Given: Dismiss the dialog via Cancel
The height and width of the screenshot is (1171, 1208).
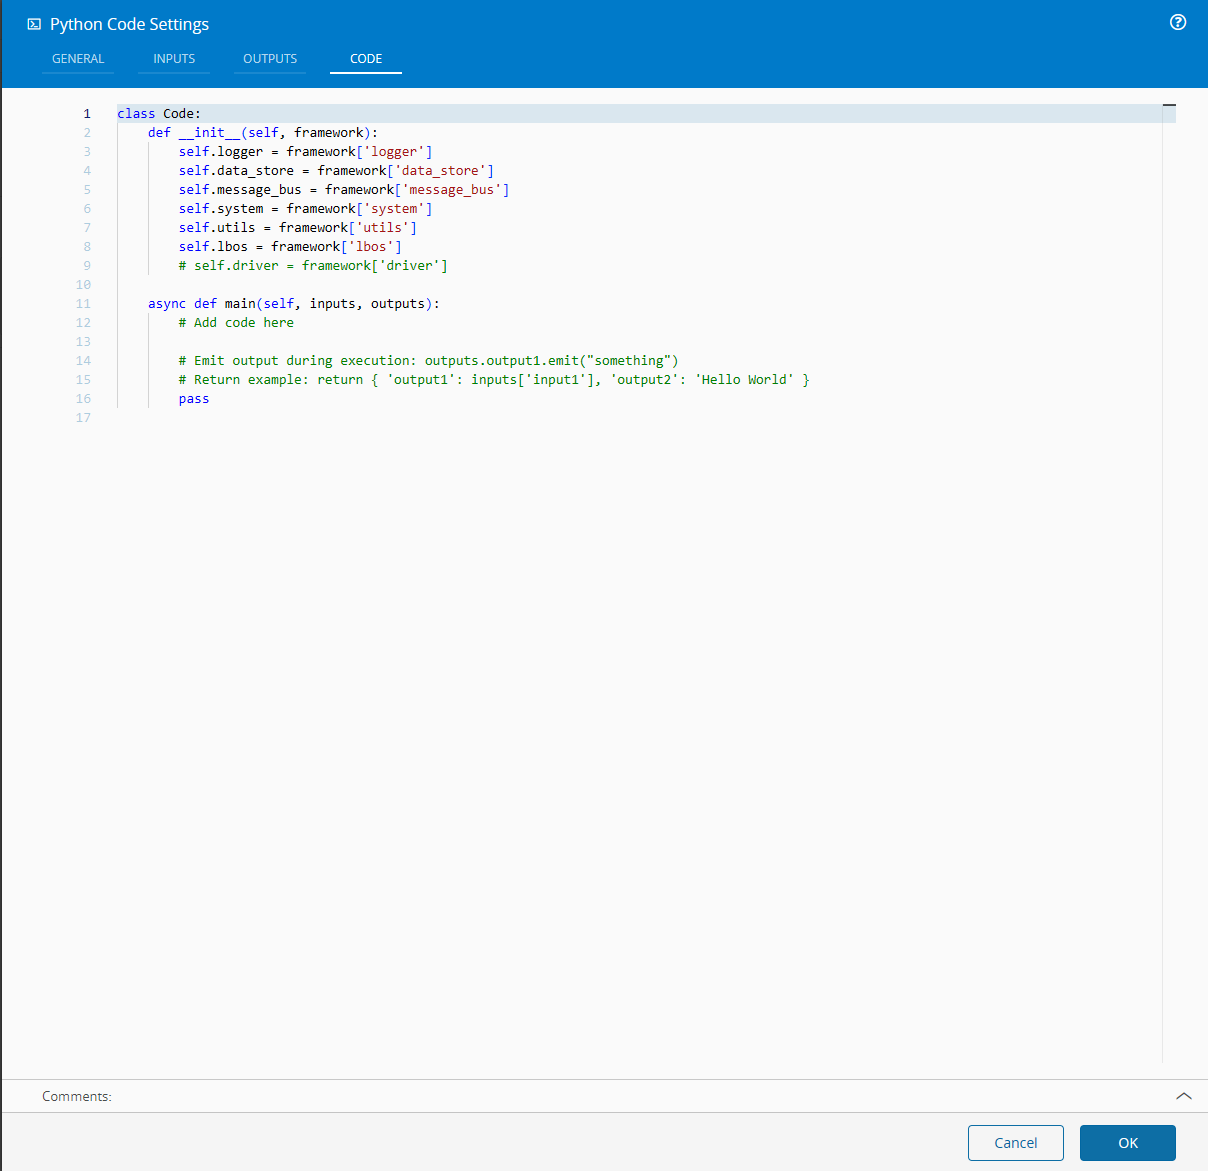Looking at the screenshot, I should (1015, 1142).
